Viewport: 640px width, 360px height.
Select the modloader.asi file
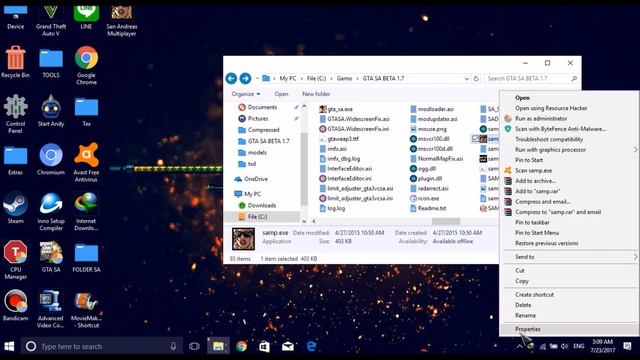[x=432, y=109]
